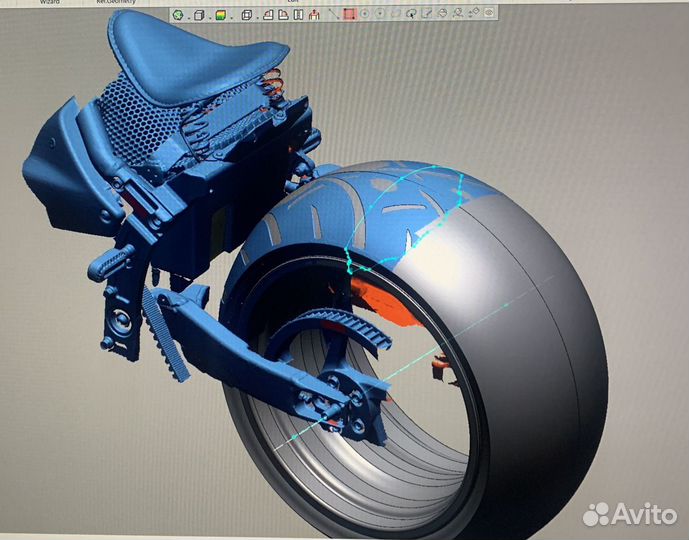This screenshot has height=540, width=689.
Task: Select the red Rectangle selection mode tool
Action: (349, 14)
